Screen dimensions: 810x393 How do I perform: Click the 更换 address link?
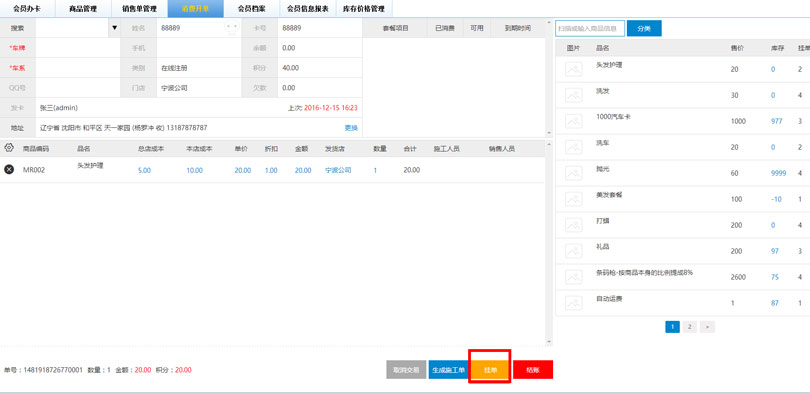[351, 128]
